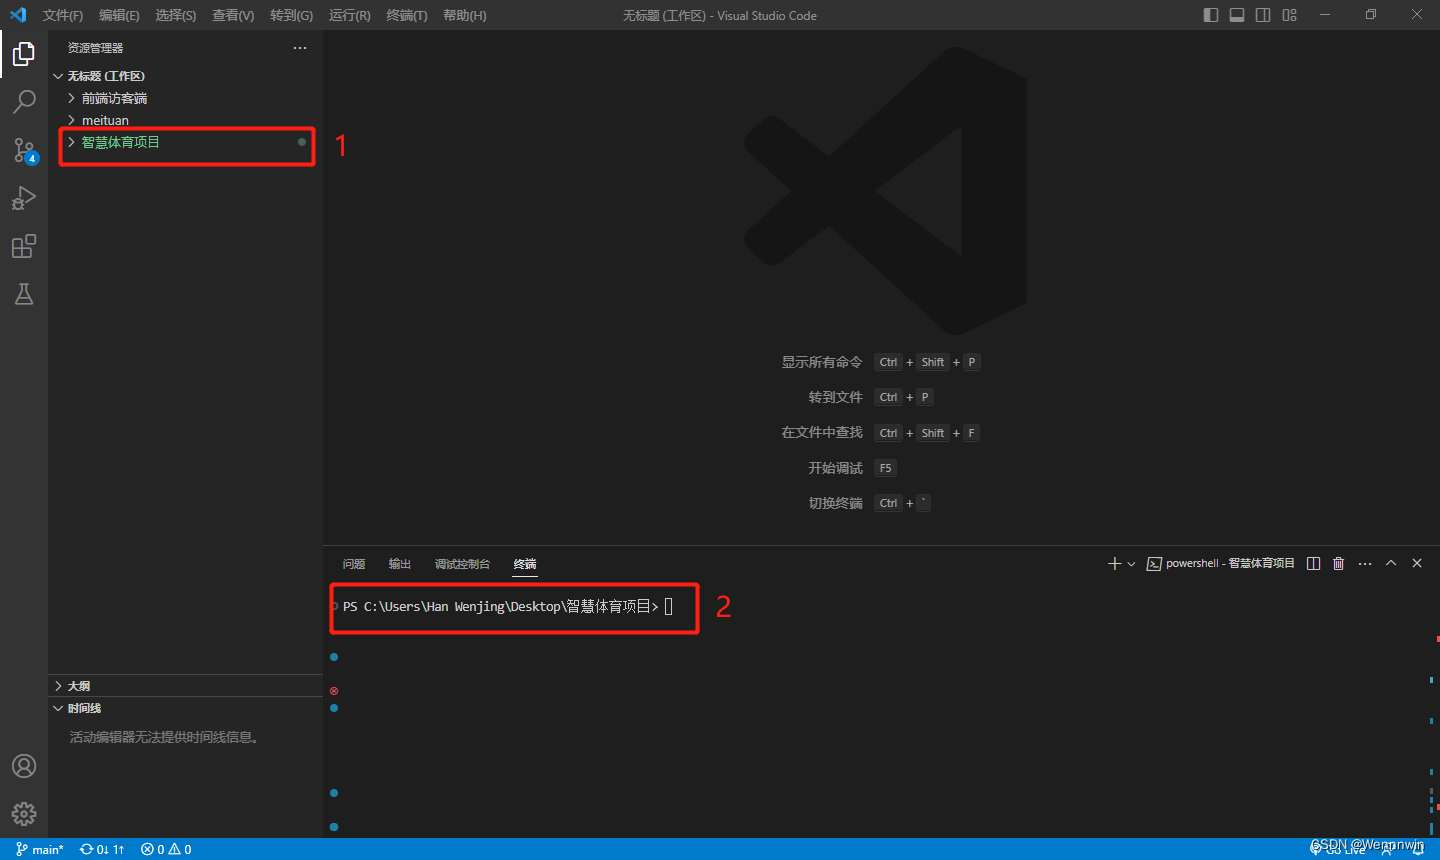Switch to the 输出 output tab
Image resolution: width=1440 pixels, height=860 pixels.
(x=400, y=564)
